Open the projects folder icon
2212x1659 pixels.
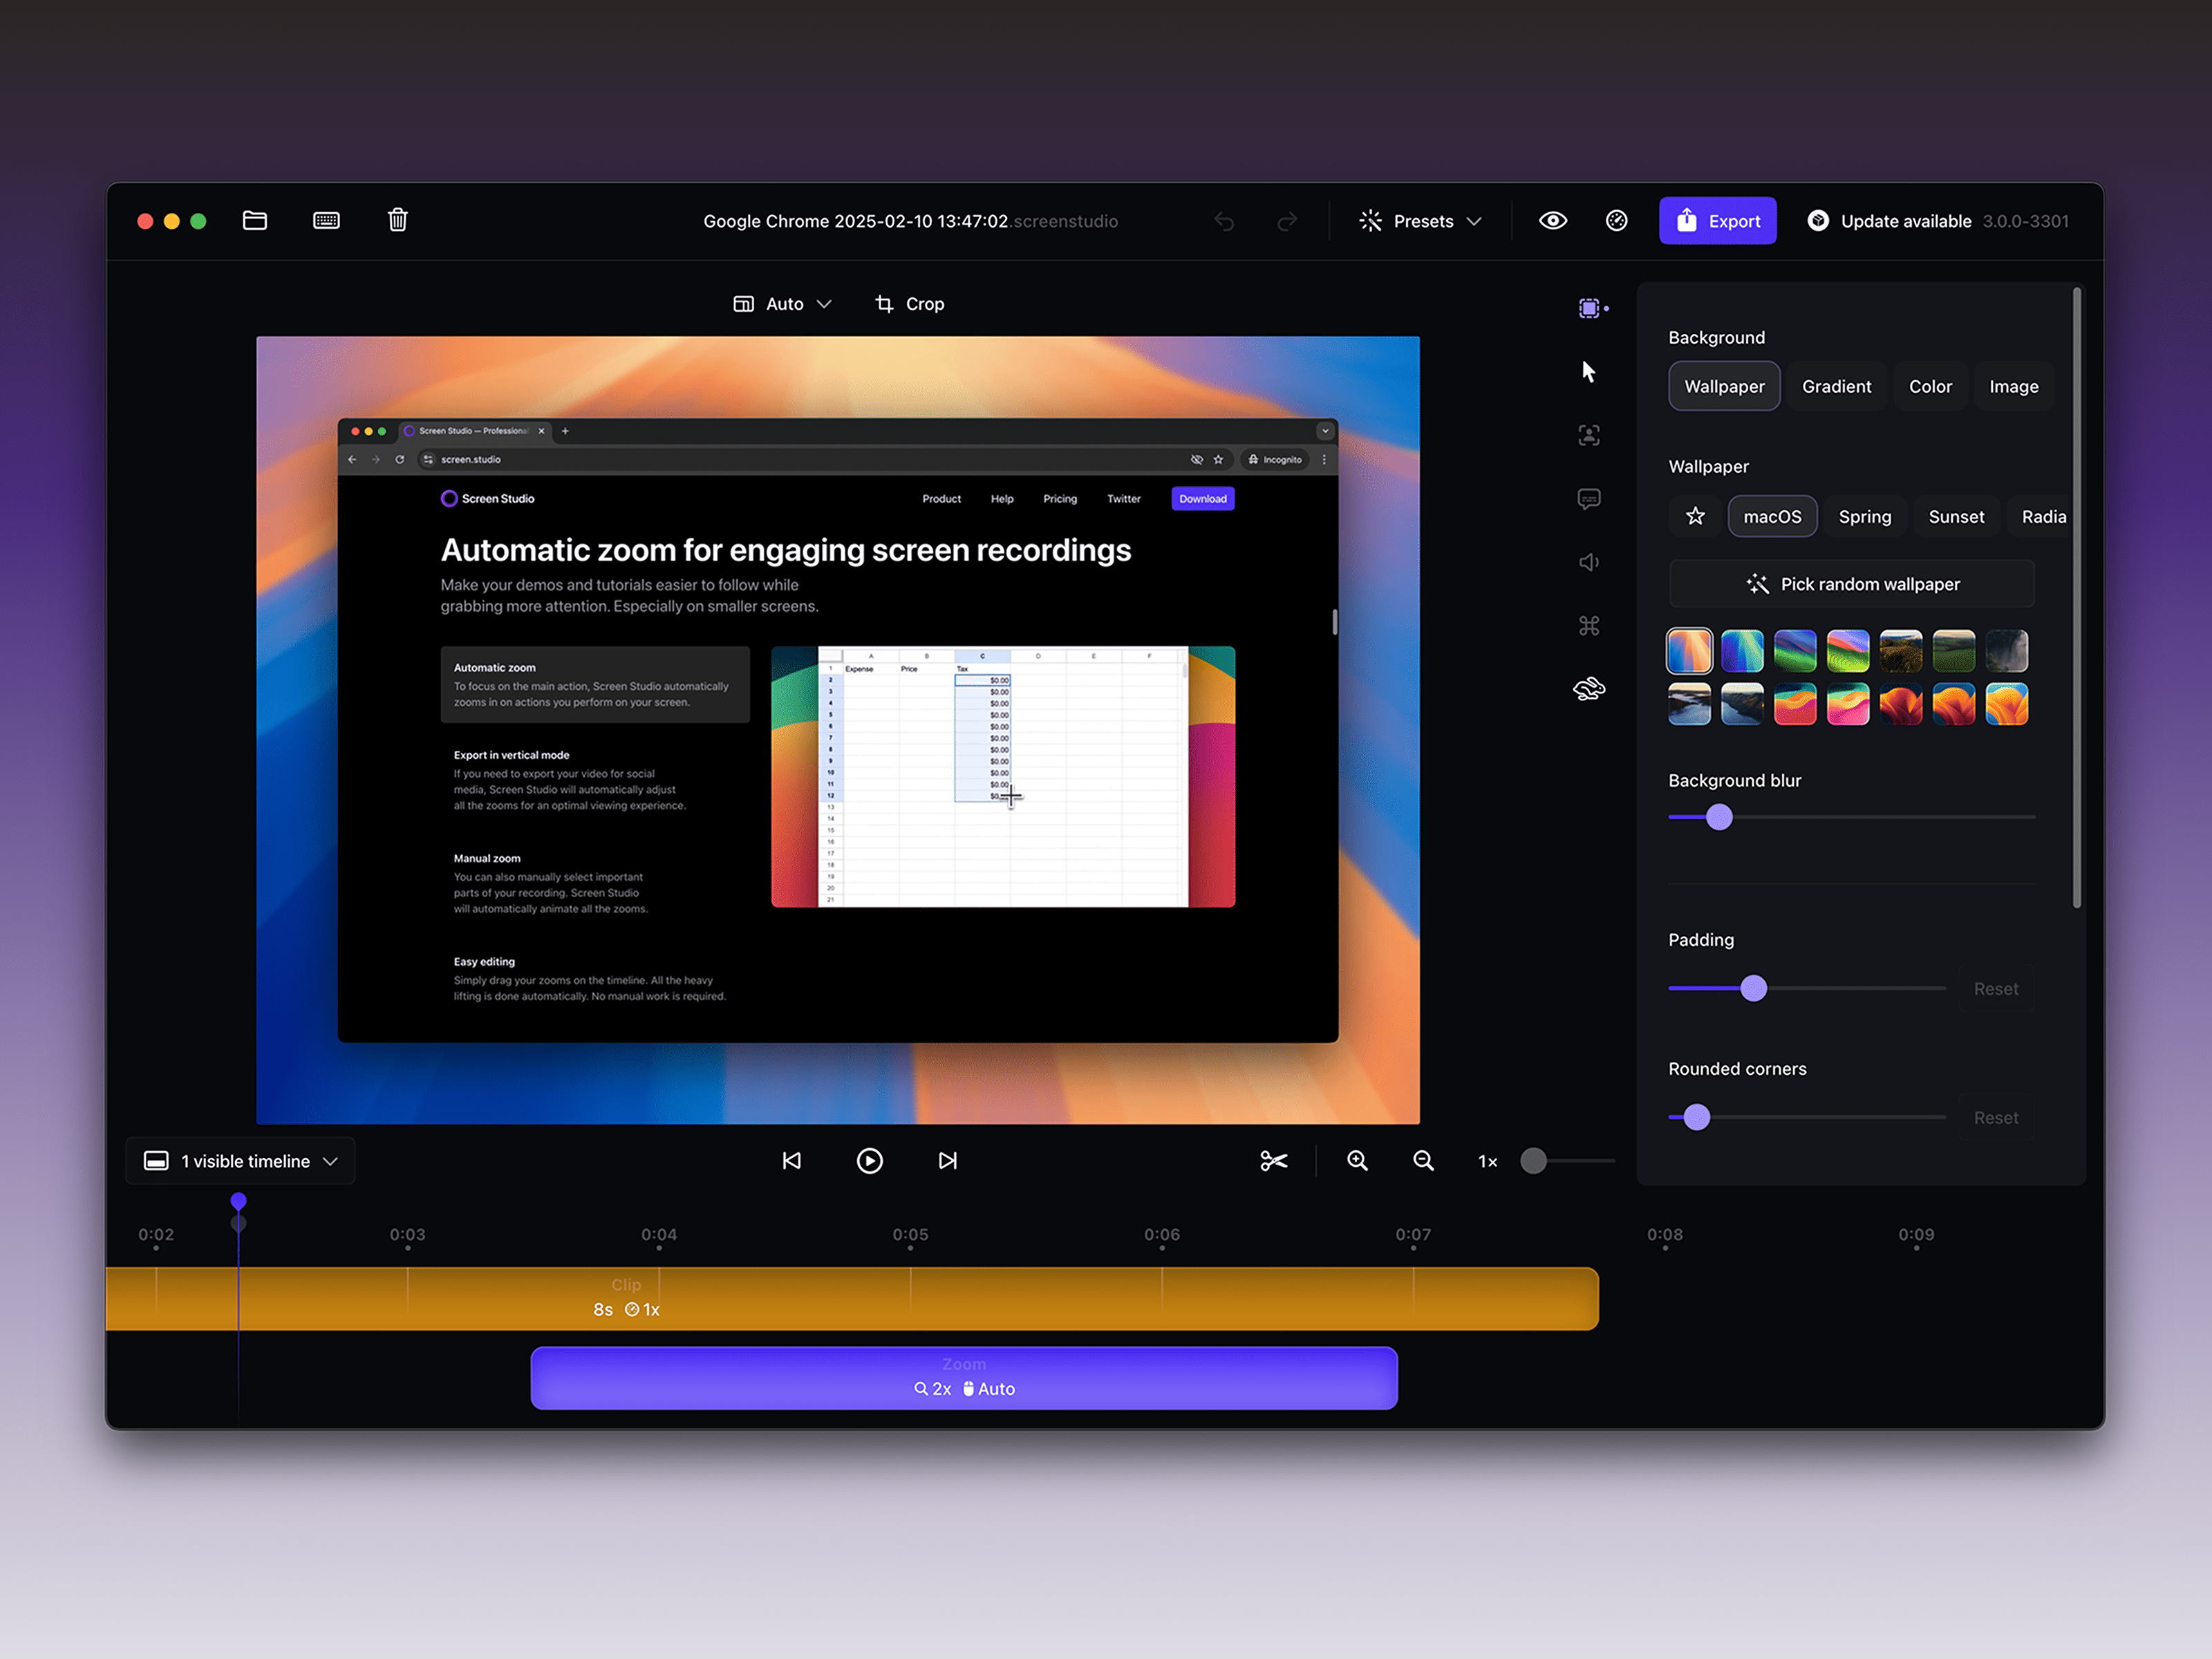[255, 221]
